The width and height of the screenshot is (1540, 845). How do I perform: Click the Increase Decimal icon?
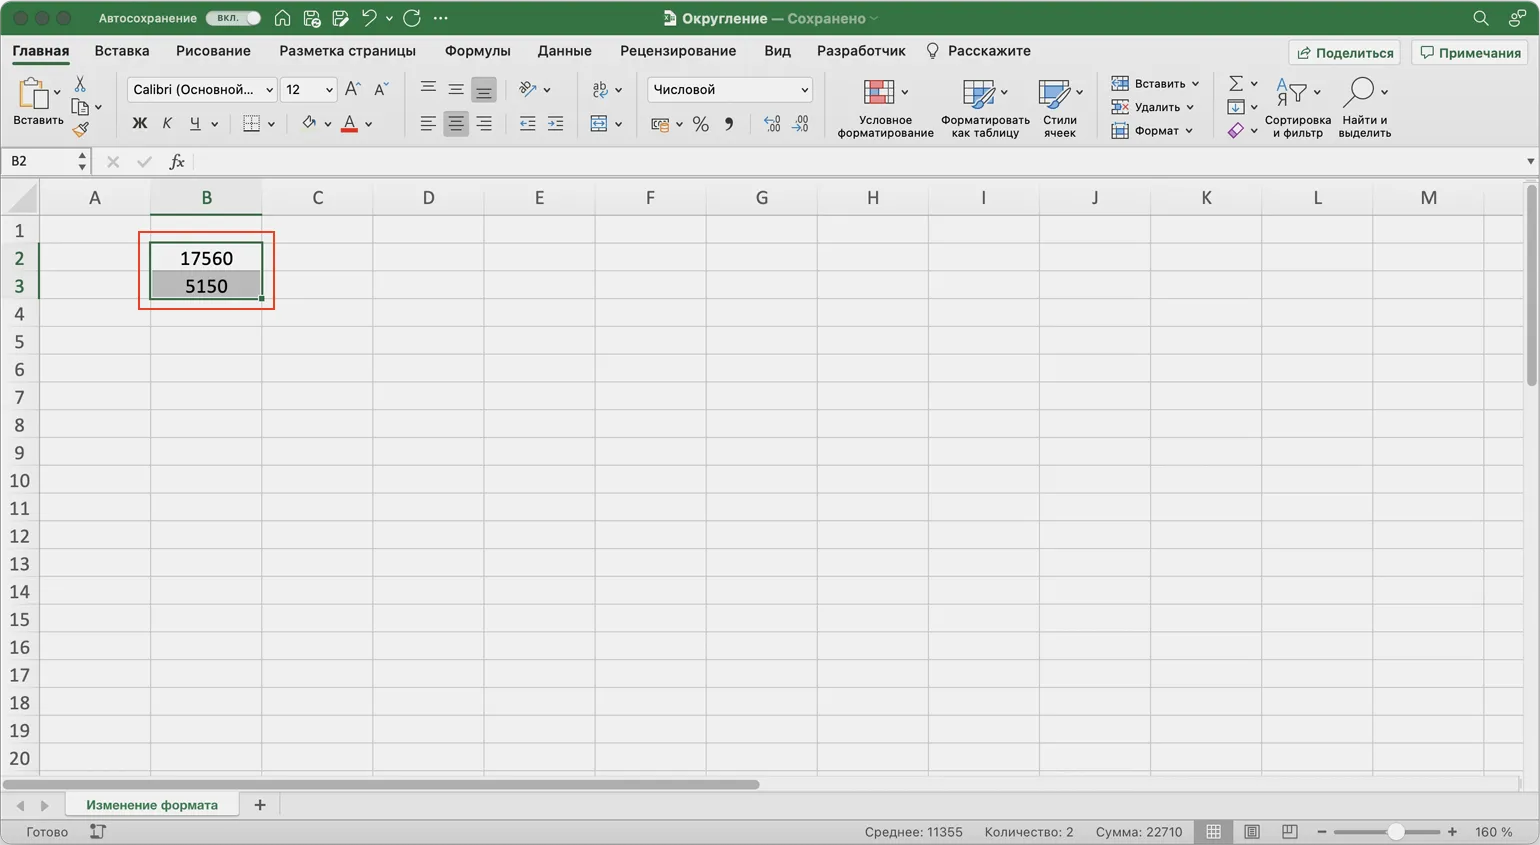click(772, 124)
